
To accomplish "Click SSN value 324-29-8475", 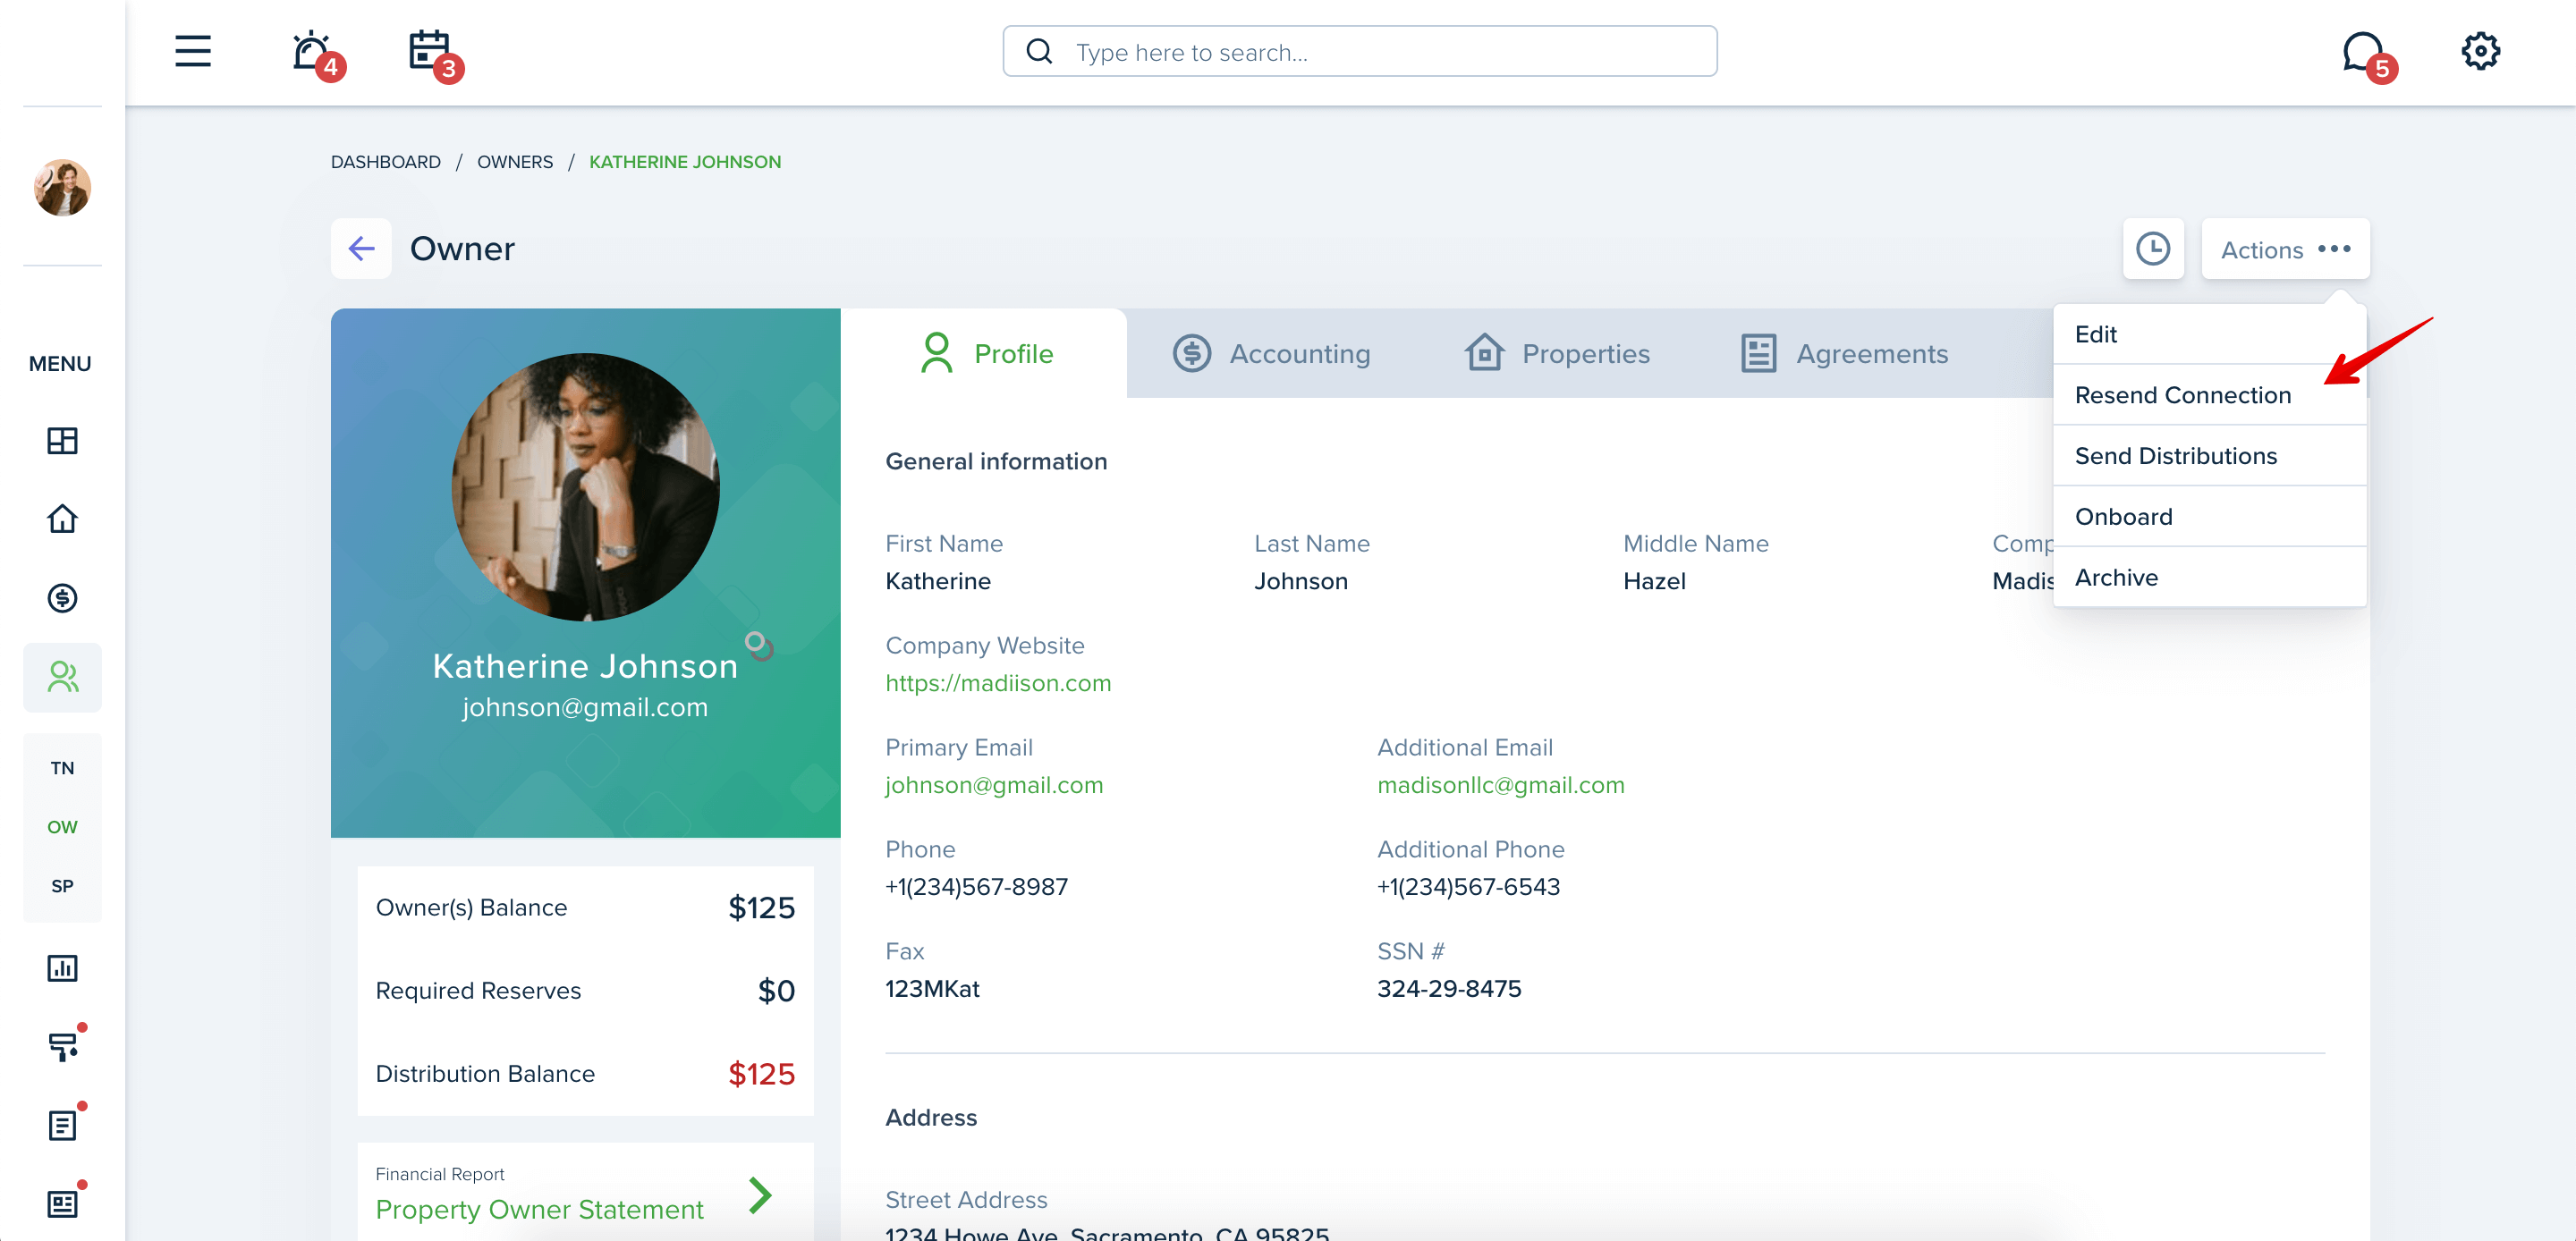I will click(1449, 989).
